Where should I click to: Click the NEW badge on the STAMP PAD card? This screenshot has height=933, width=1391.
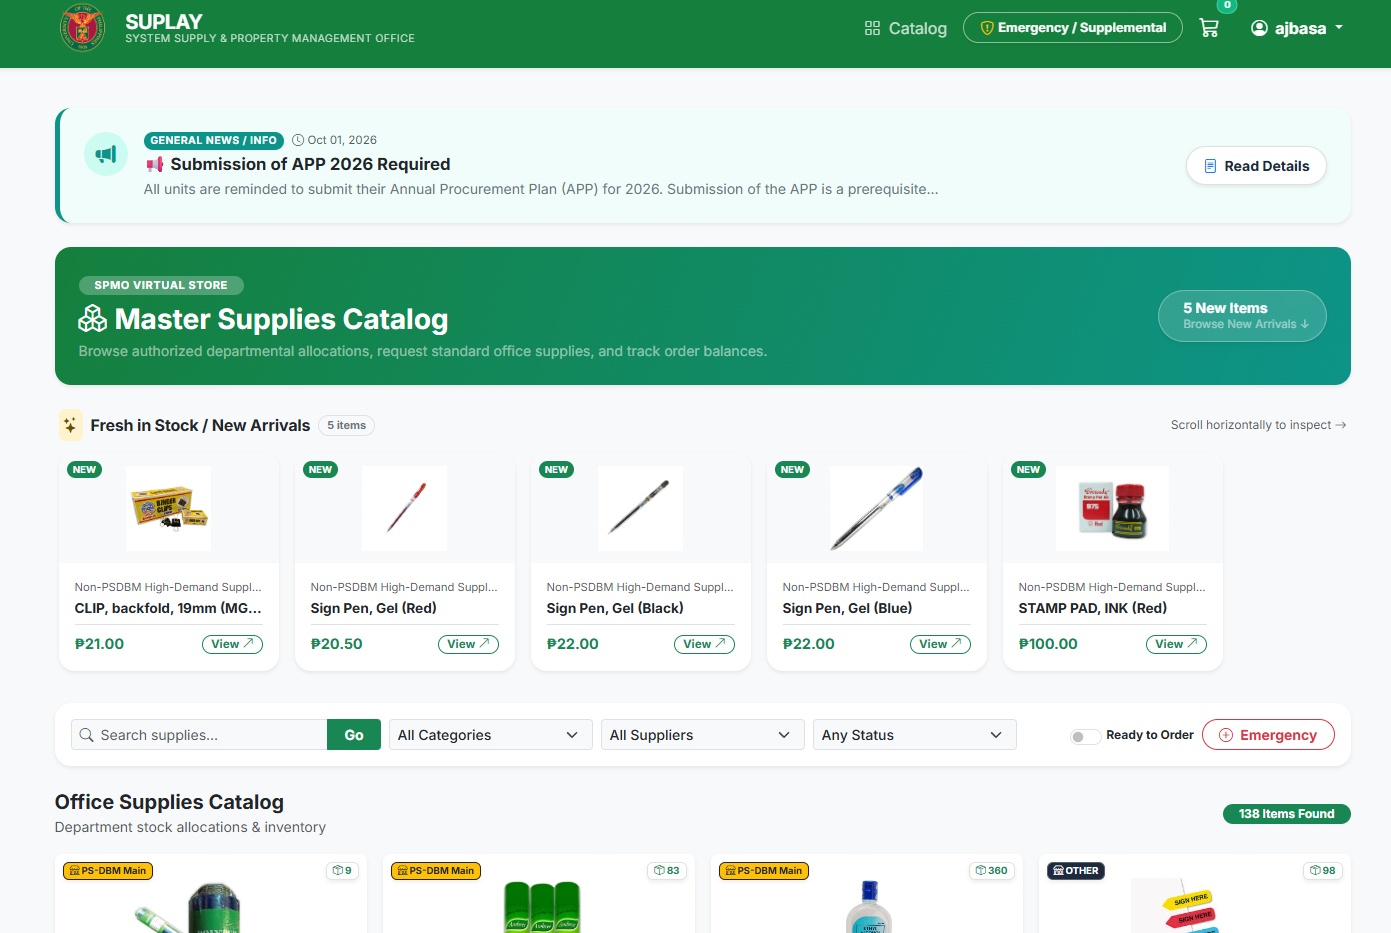coord(1029,469)
